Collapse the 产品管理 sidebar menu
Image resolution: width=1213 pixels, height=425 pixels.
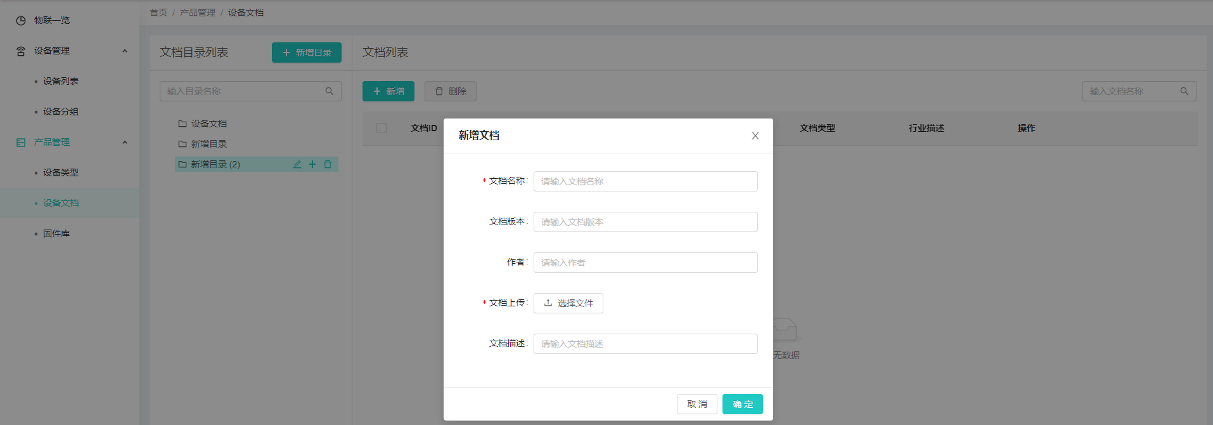point(124,142)
